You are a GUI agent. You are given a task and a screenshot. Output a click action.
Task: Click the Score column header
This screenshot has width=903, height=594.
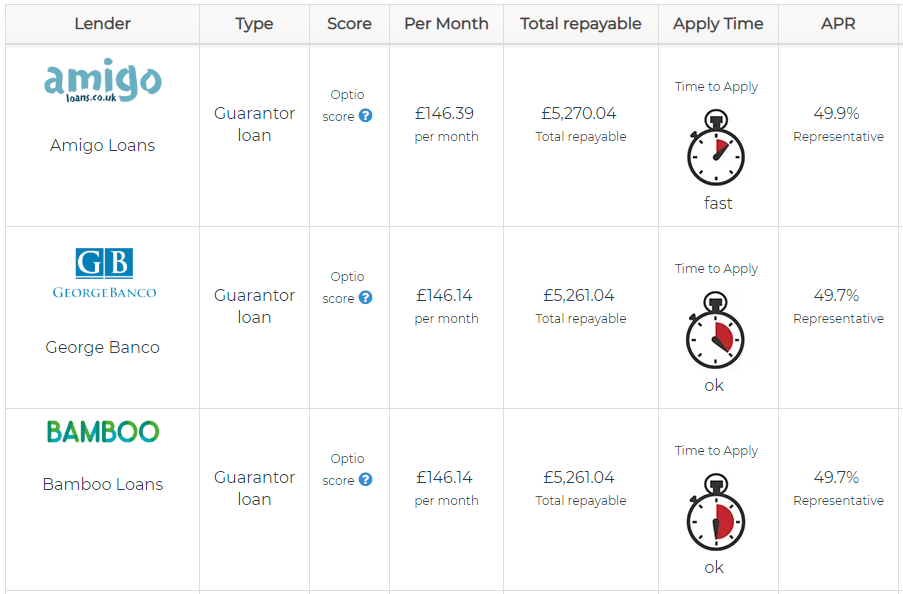[349, 24]
